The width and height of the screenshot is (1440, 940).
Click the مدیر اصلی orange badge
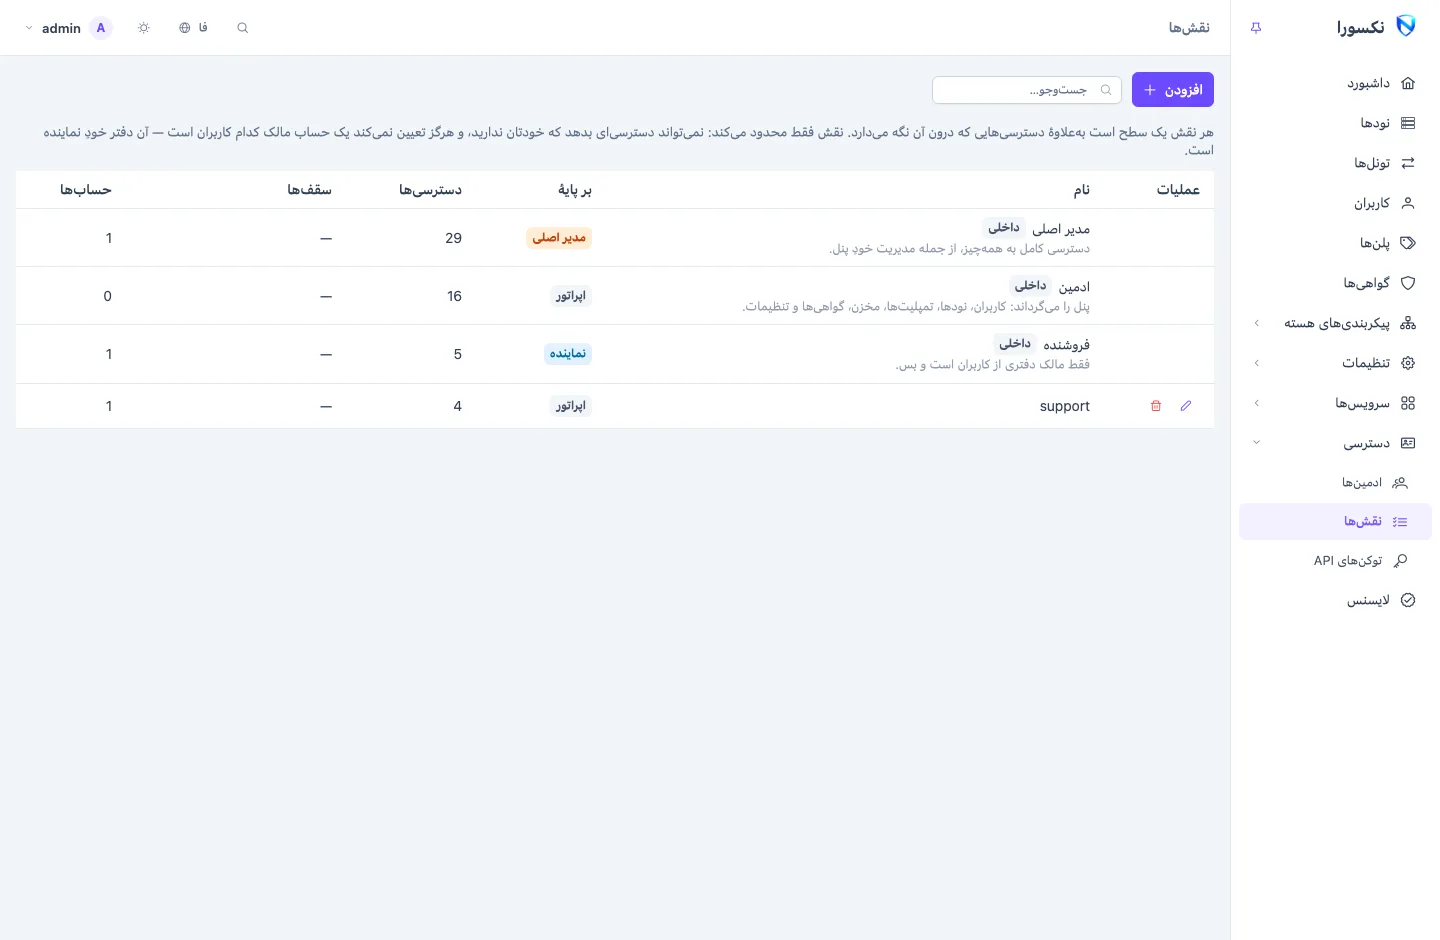click(x=559, y=238)
